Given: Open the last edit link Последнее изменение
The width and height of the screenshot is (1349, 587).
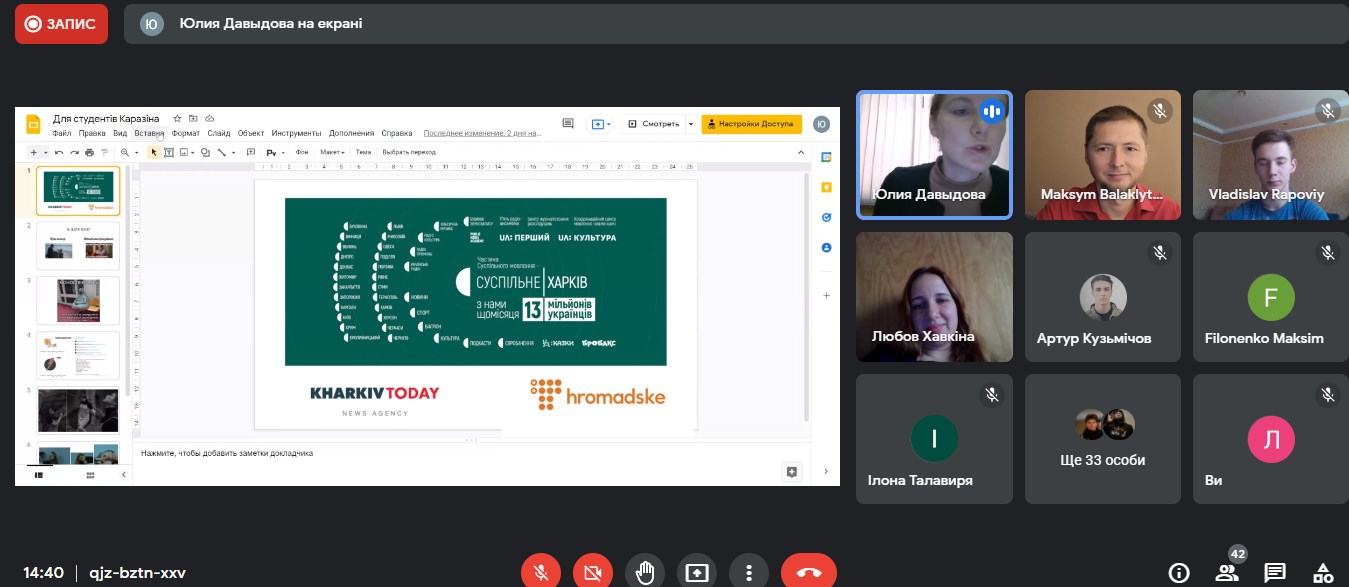Looking at the screenshot, I should tap(482, 133).
